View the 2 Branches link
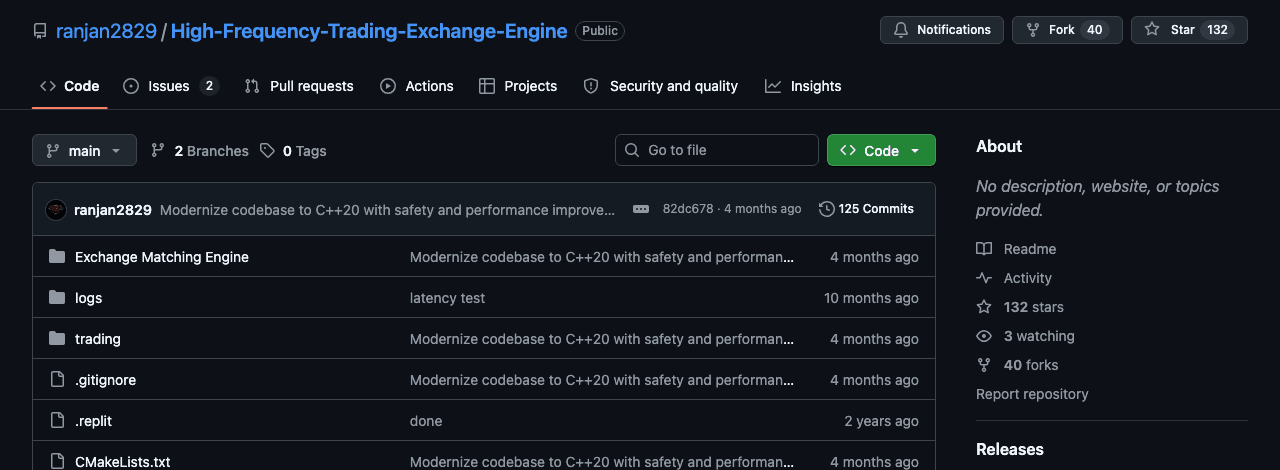 200,151
